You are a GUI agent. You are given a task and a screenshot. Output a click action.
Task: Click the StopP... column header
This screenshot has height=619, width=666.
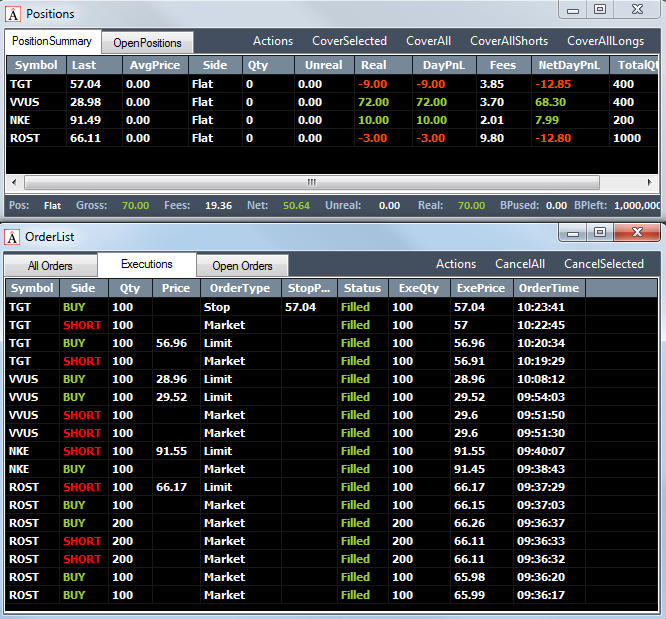pyautogui.click(x=309, y=288)
